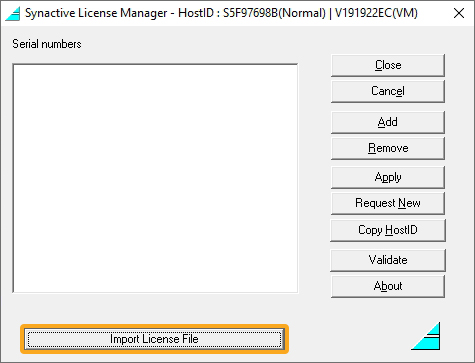The width and height of the screenshot is (475, 363).
Task: Apply the license changes
Action: pyautogui.click(x=388, y=177)
